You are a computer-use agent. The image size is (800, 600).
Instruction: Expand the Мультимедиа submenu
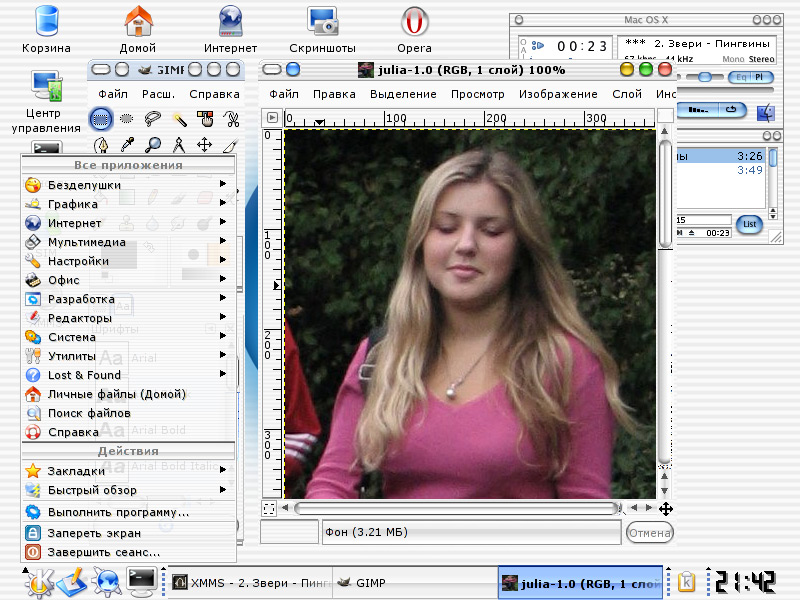tap(129, 242)
